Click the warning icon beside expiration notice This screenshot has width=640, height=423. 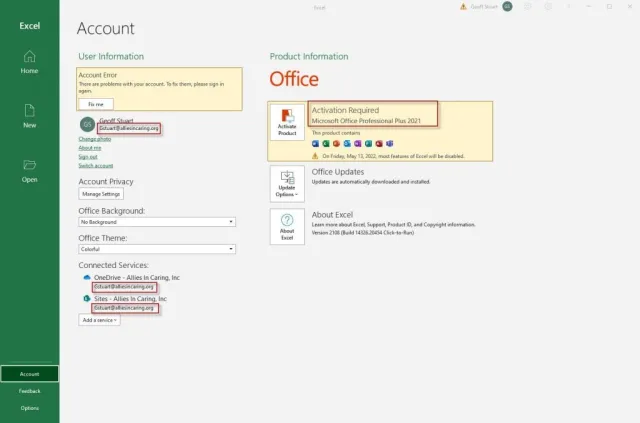click(x=315, y=156)
